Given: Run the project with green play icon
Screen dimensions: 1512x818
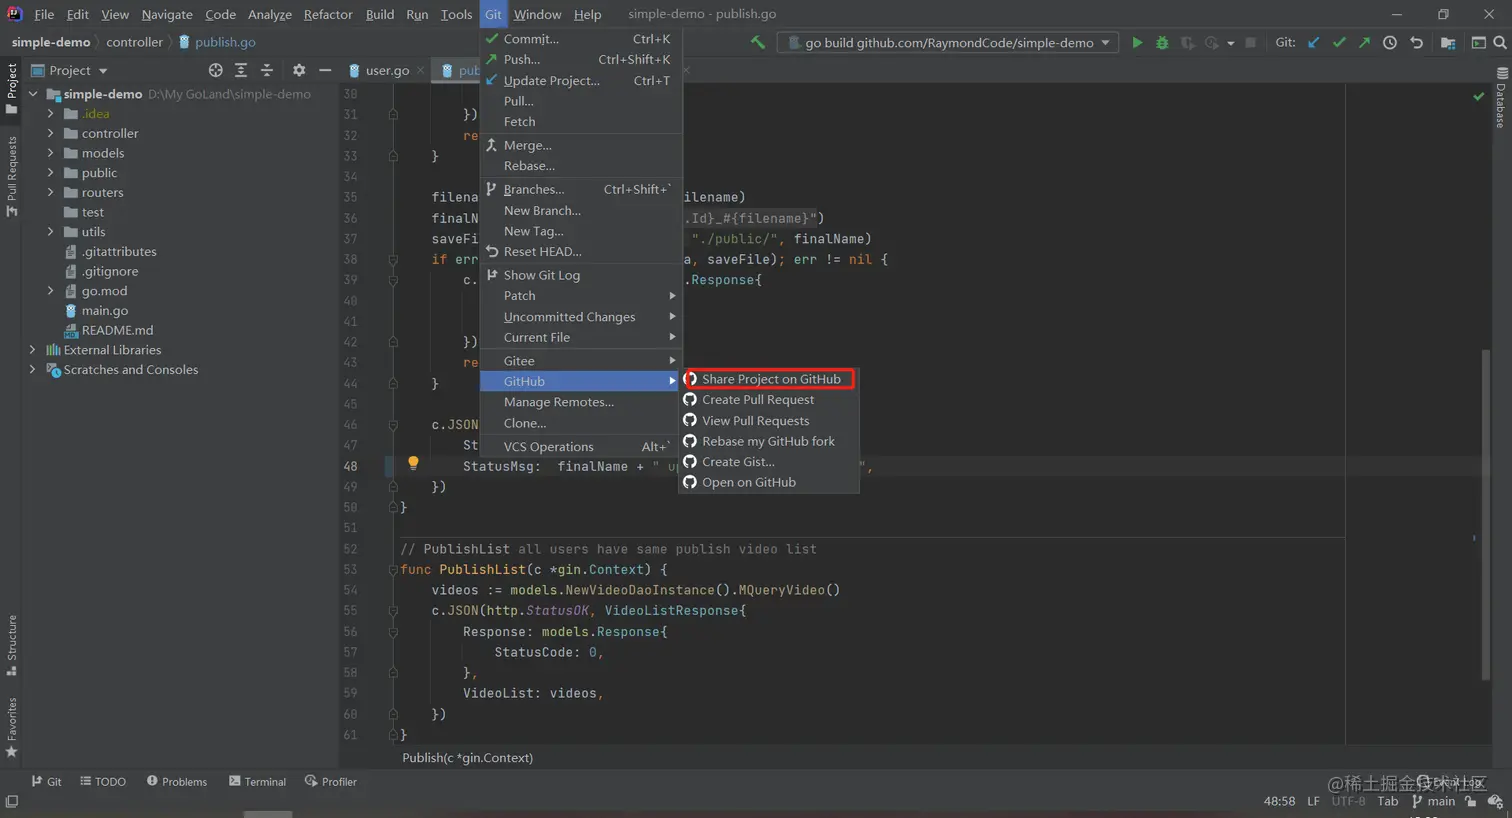Looking at the screenshot, I should click(1137, 42).
